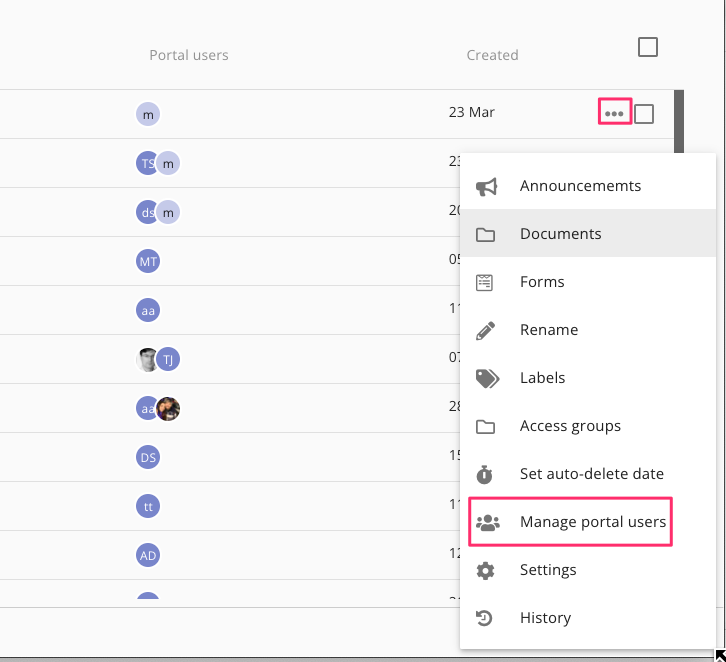
Task: Click the DS portal user avatar
Action: click(148, 457)
